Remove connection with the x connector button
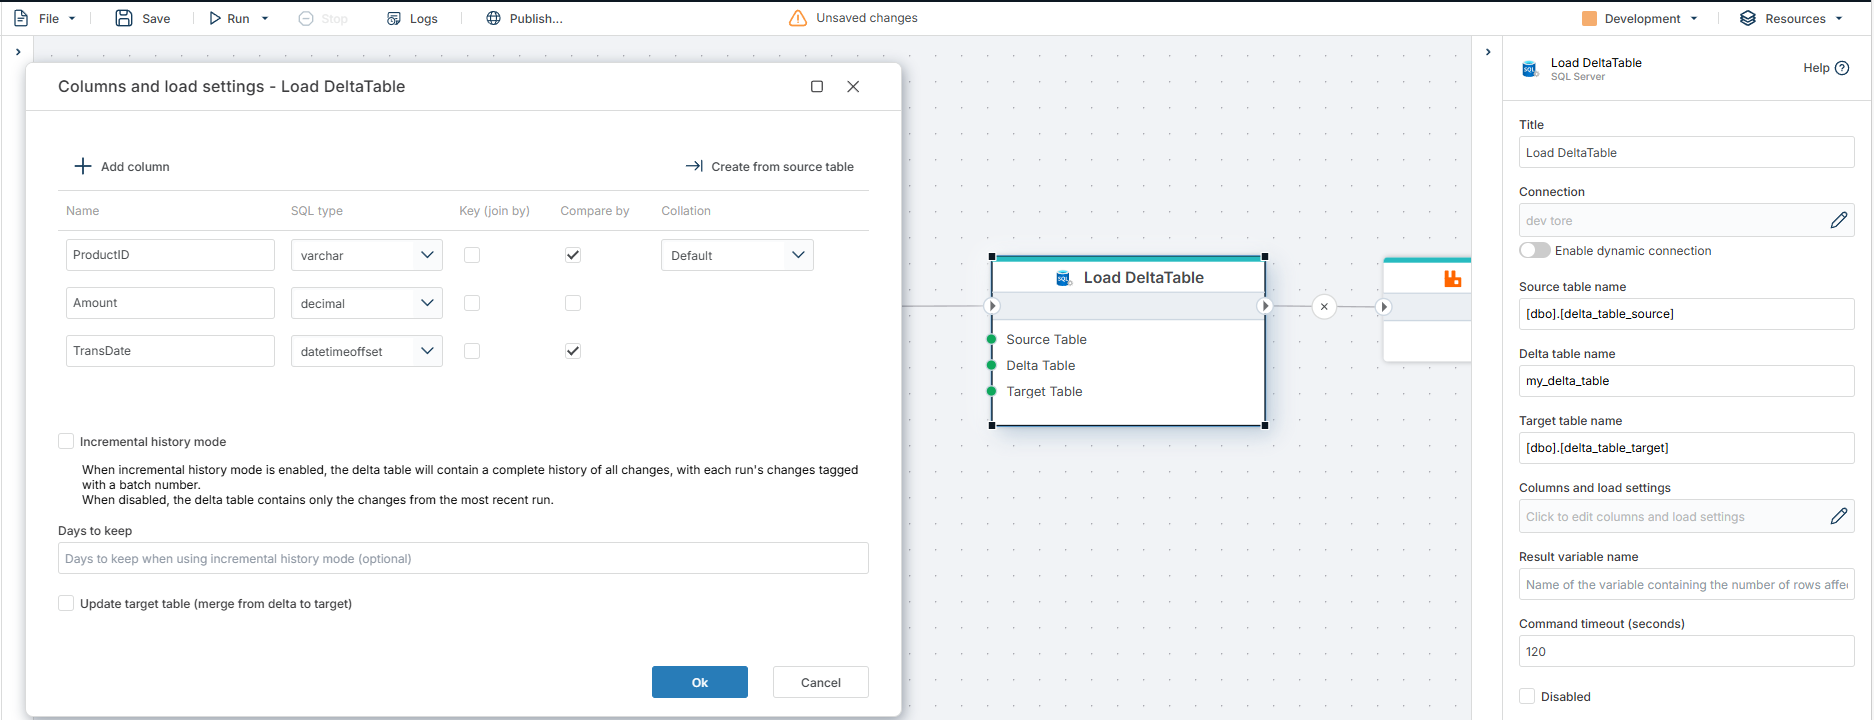The width and height of the screenshot is (1874, 720). 1324,306
